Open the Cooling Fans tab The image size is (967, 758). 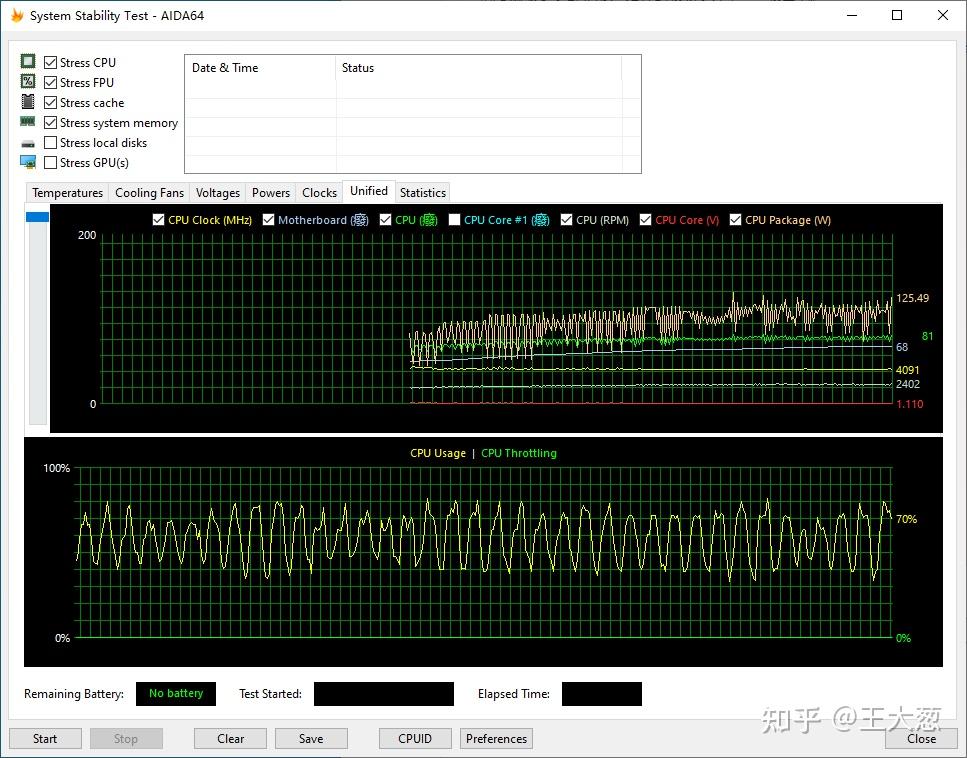(x=149, y=193)
